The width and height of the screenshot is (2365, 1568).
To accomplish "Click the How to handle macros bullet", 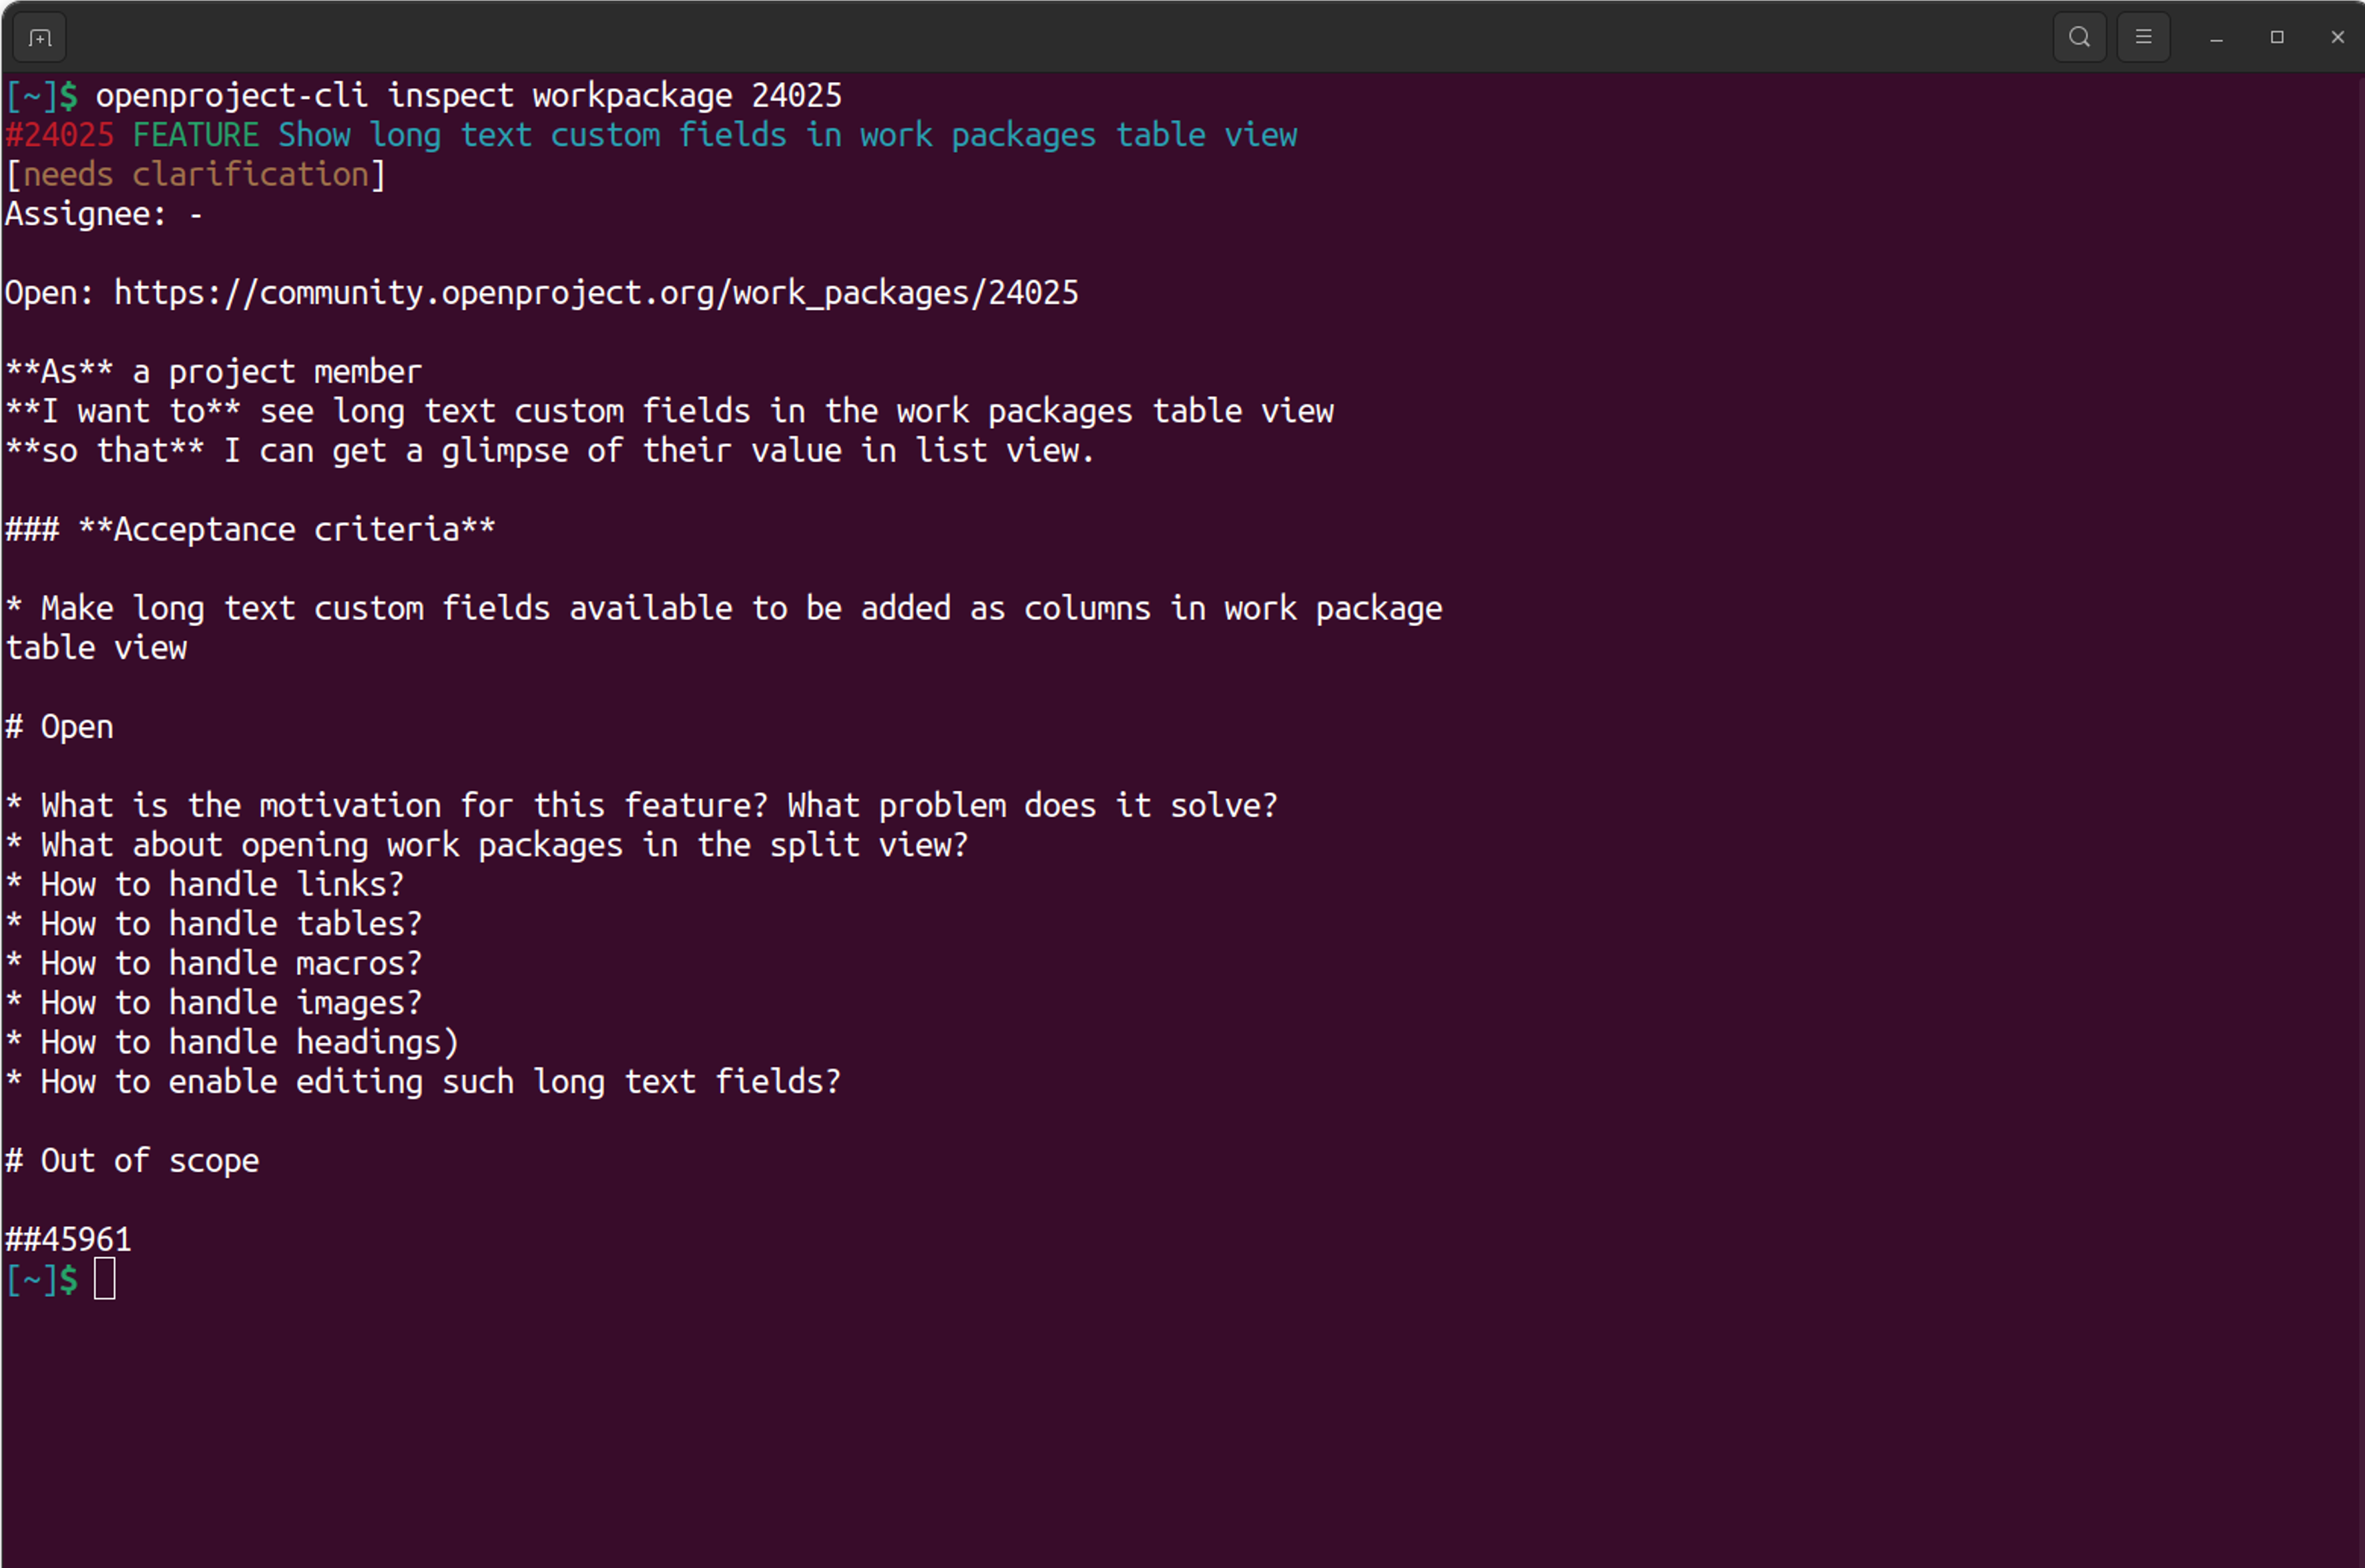I will [x=213, y=963].
